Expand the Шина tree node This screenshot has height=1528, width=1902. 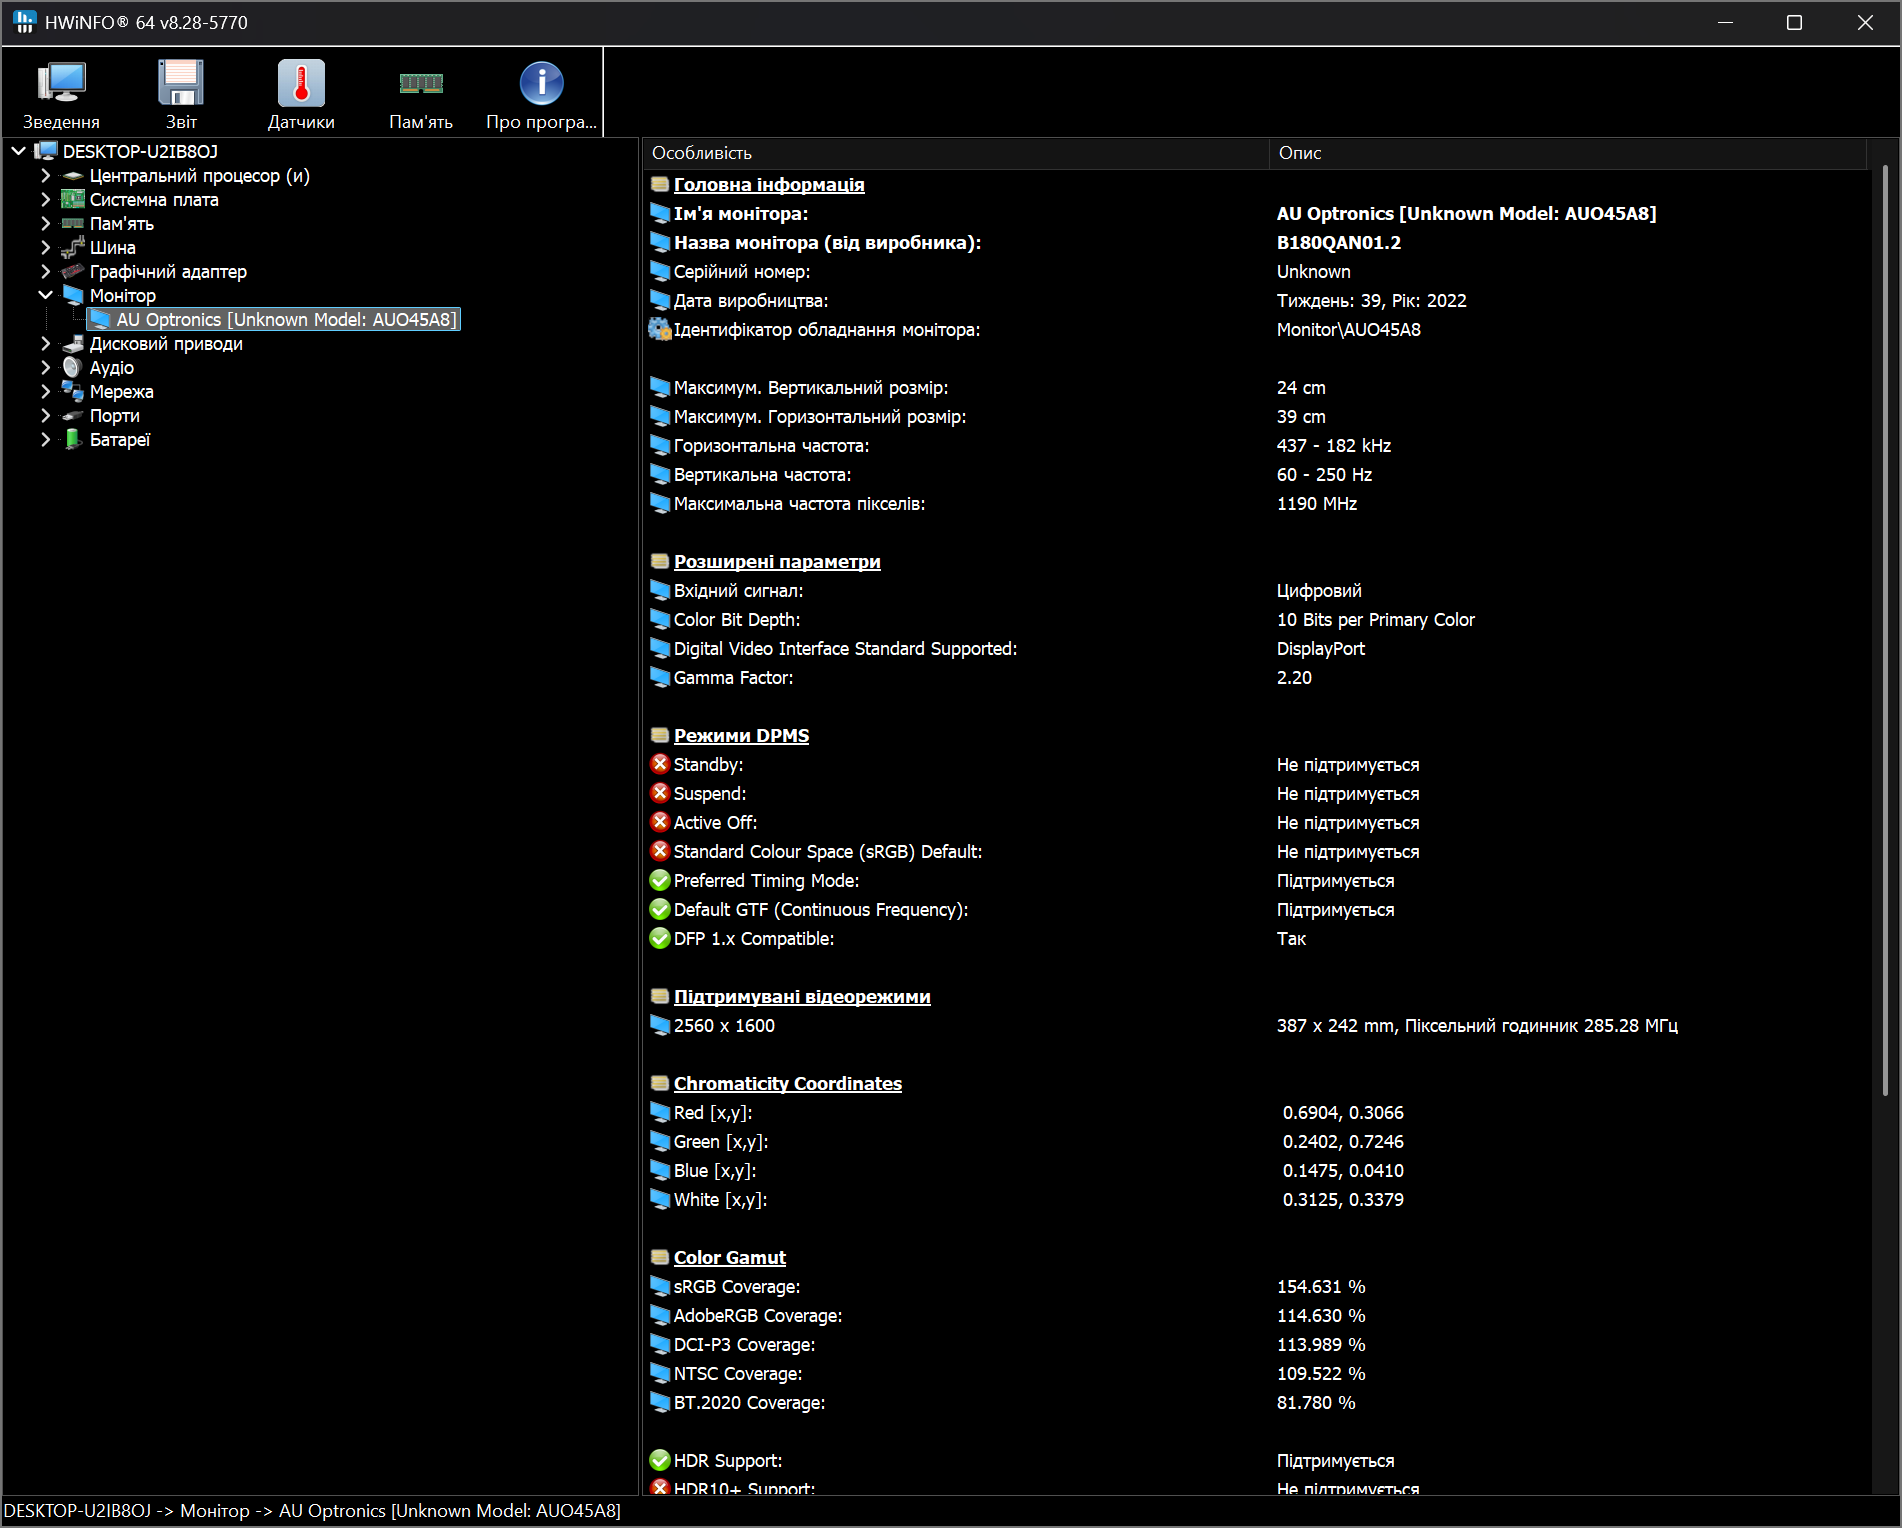pyautogui.click(x=45, y=248)
